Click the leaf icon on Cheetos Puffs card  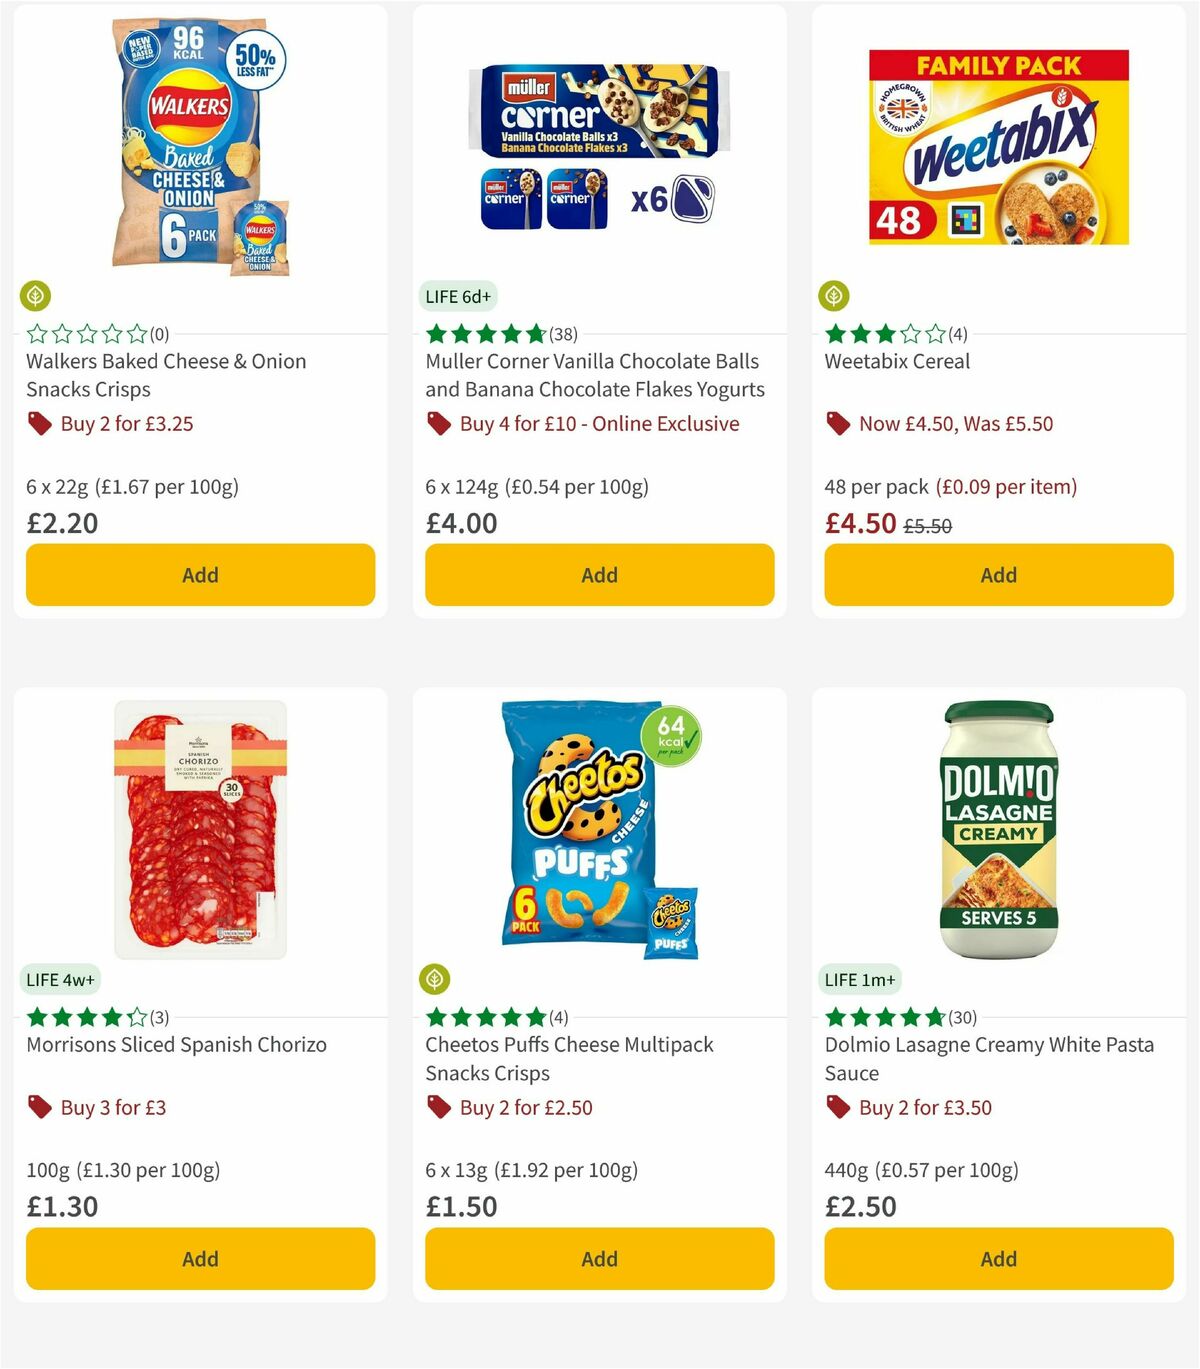tap(437, 978)
